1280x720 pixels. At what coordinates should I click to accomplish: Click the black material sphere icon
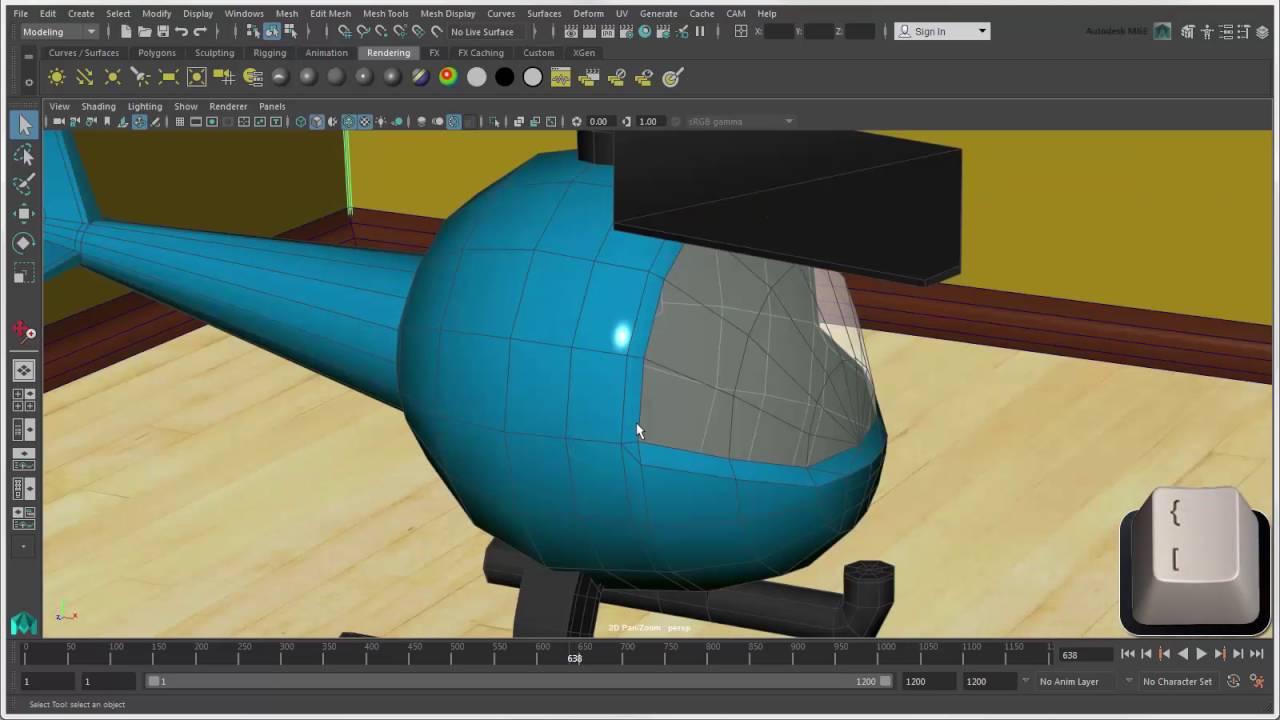504,77
